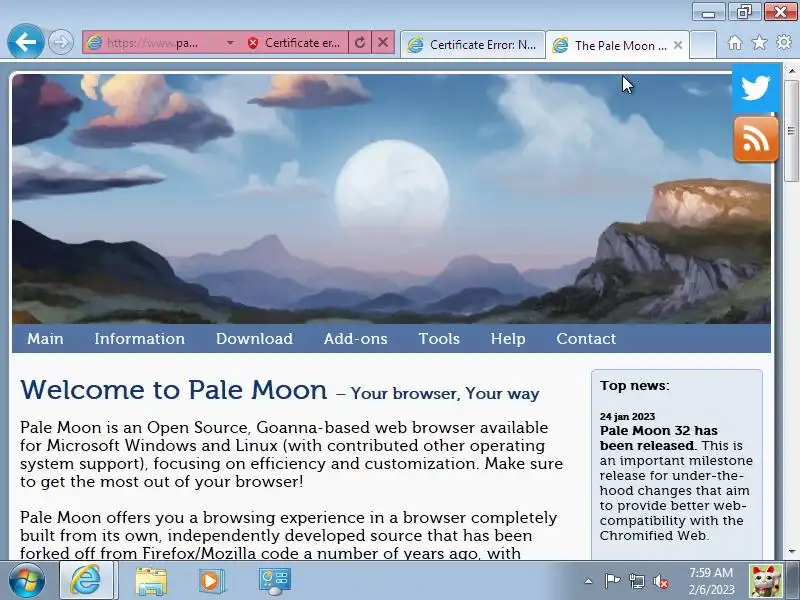Click the 'Welcome to Pale Moon' heading
Screen dimensions: 800x600
(173, 390)
